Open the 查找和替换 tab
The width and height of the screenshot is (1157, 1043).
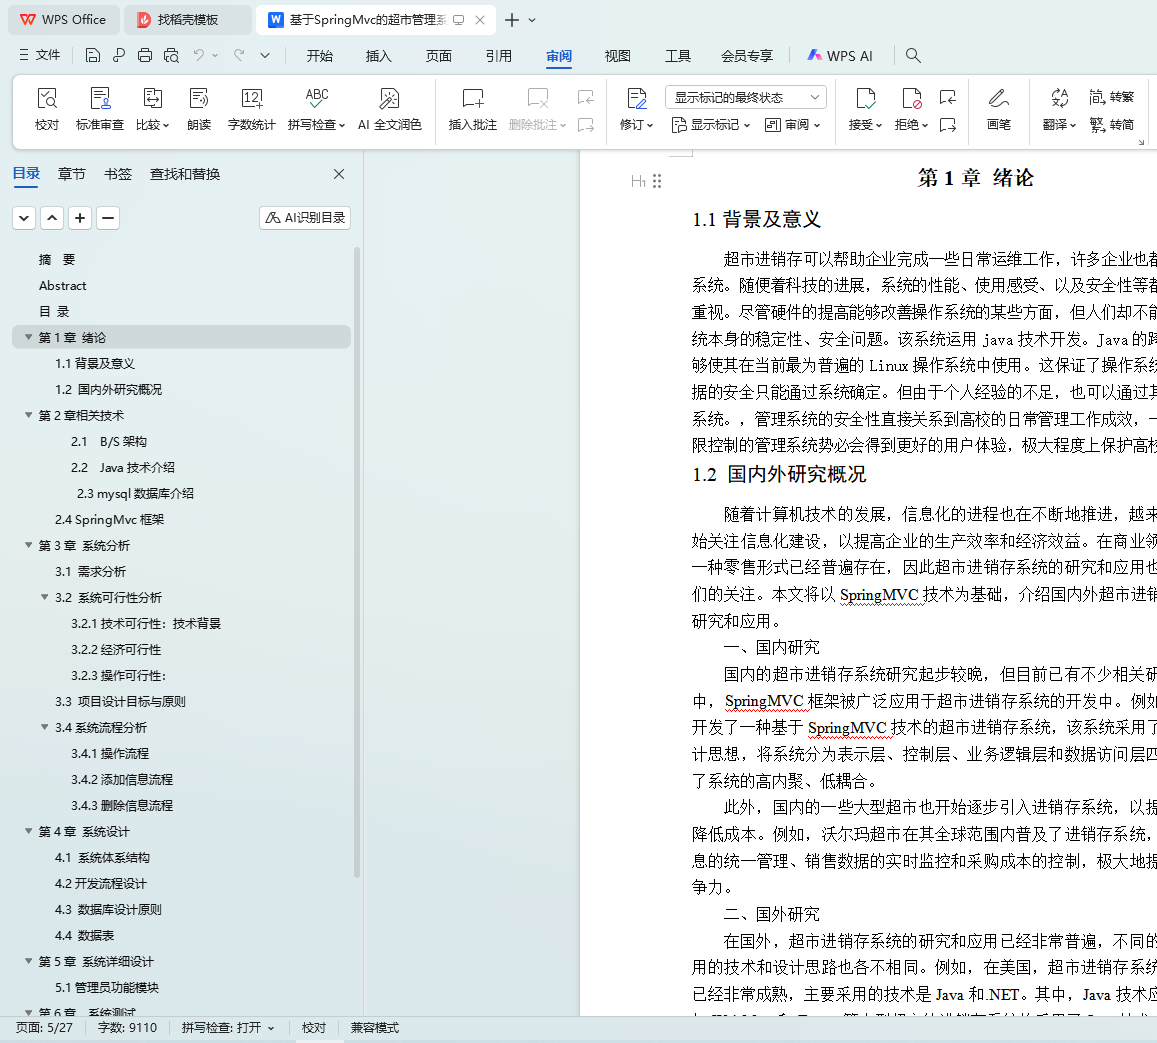184,174
